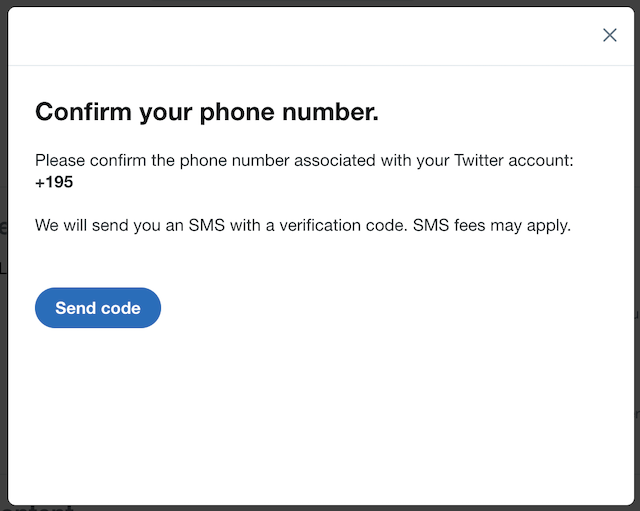The height and width of the screenshot is (511, 640).
Task: Click the empty header bar of the dialog
Action: (x=300, y=35)
